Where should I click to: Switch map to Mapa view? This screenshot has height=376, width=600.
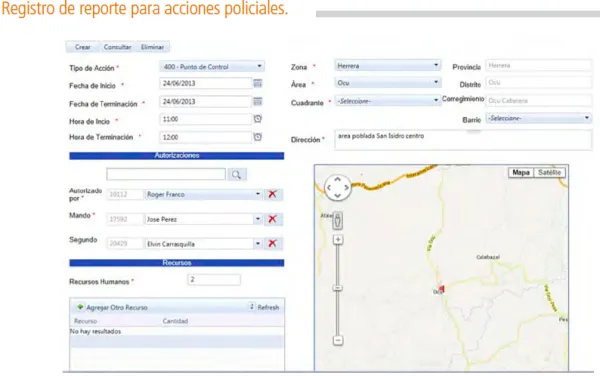tap(521, 173)
